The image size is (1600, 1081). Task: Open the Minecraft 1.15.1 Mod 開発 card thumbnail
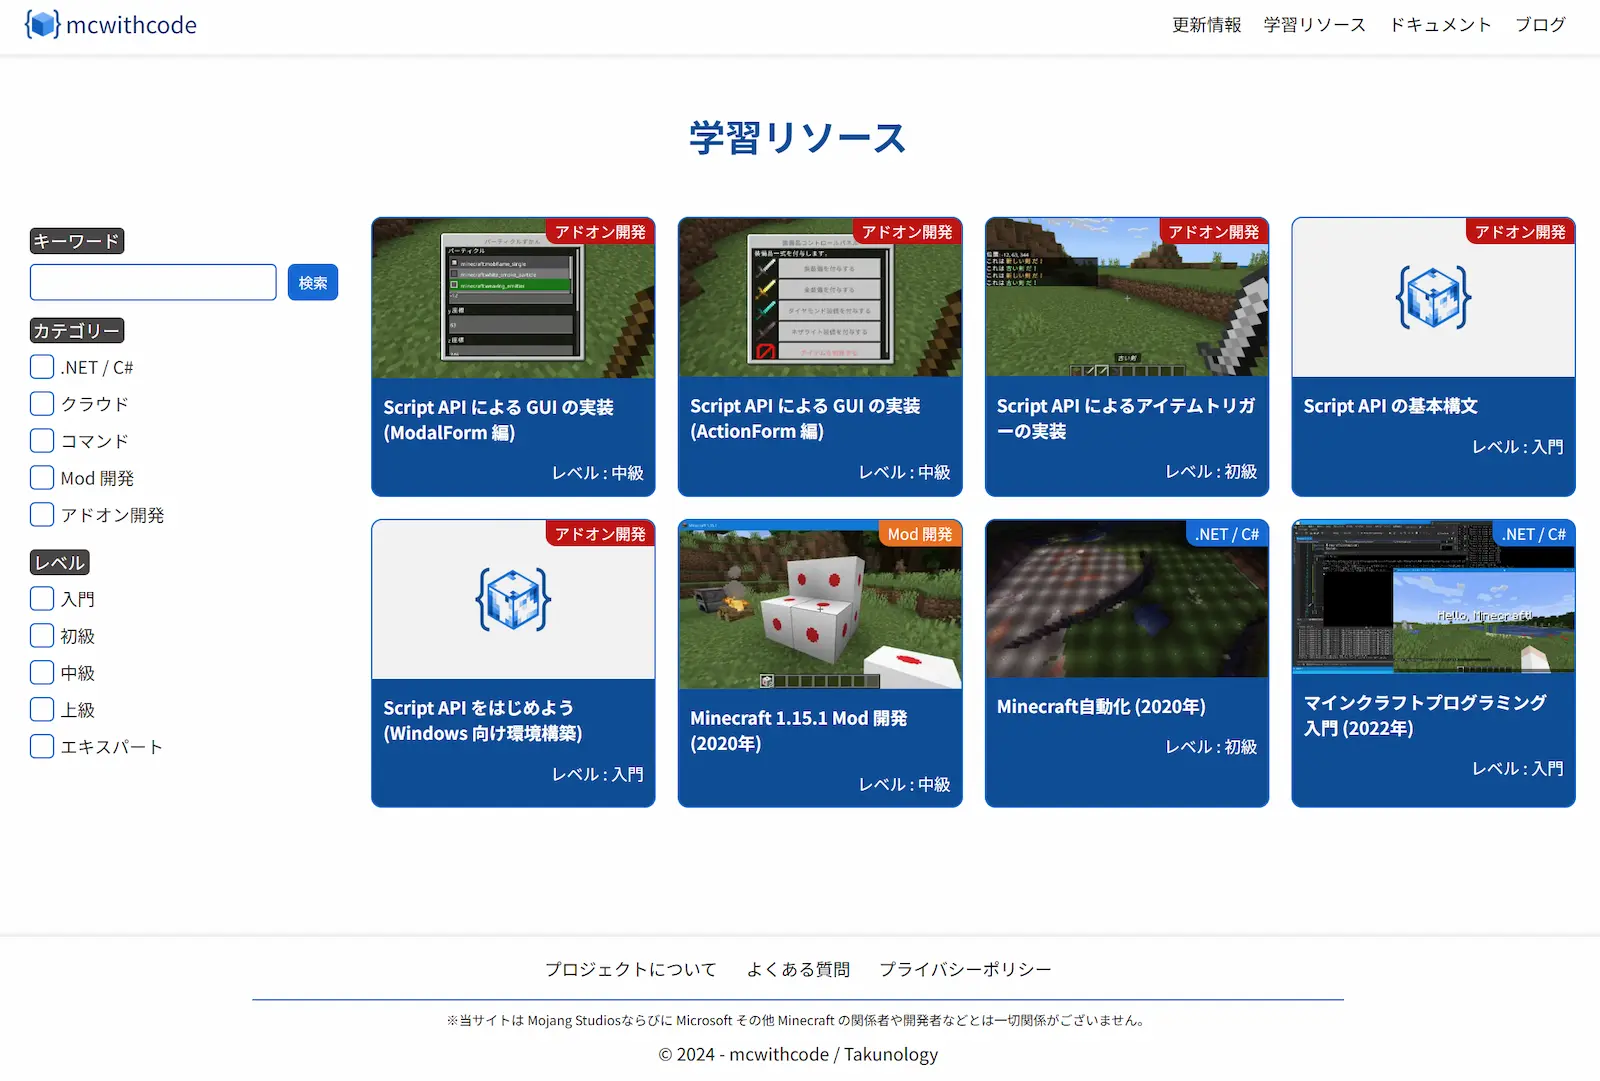point(820,604)
